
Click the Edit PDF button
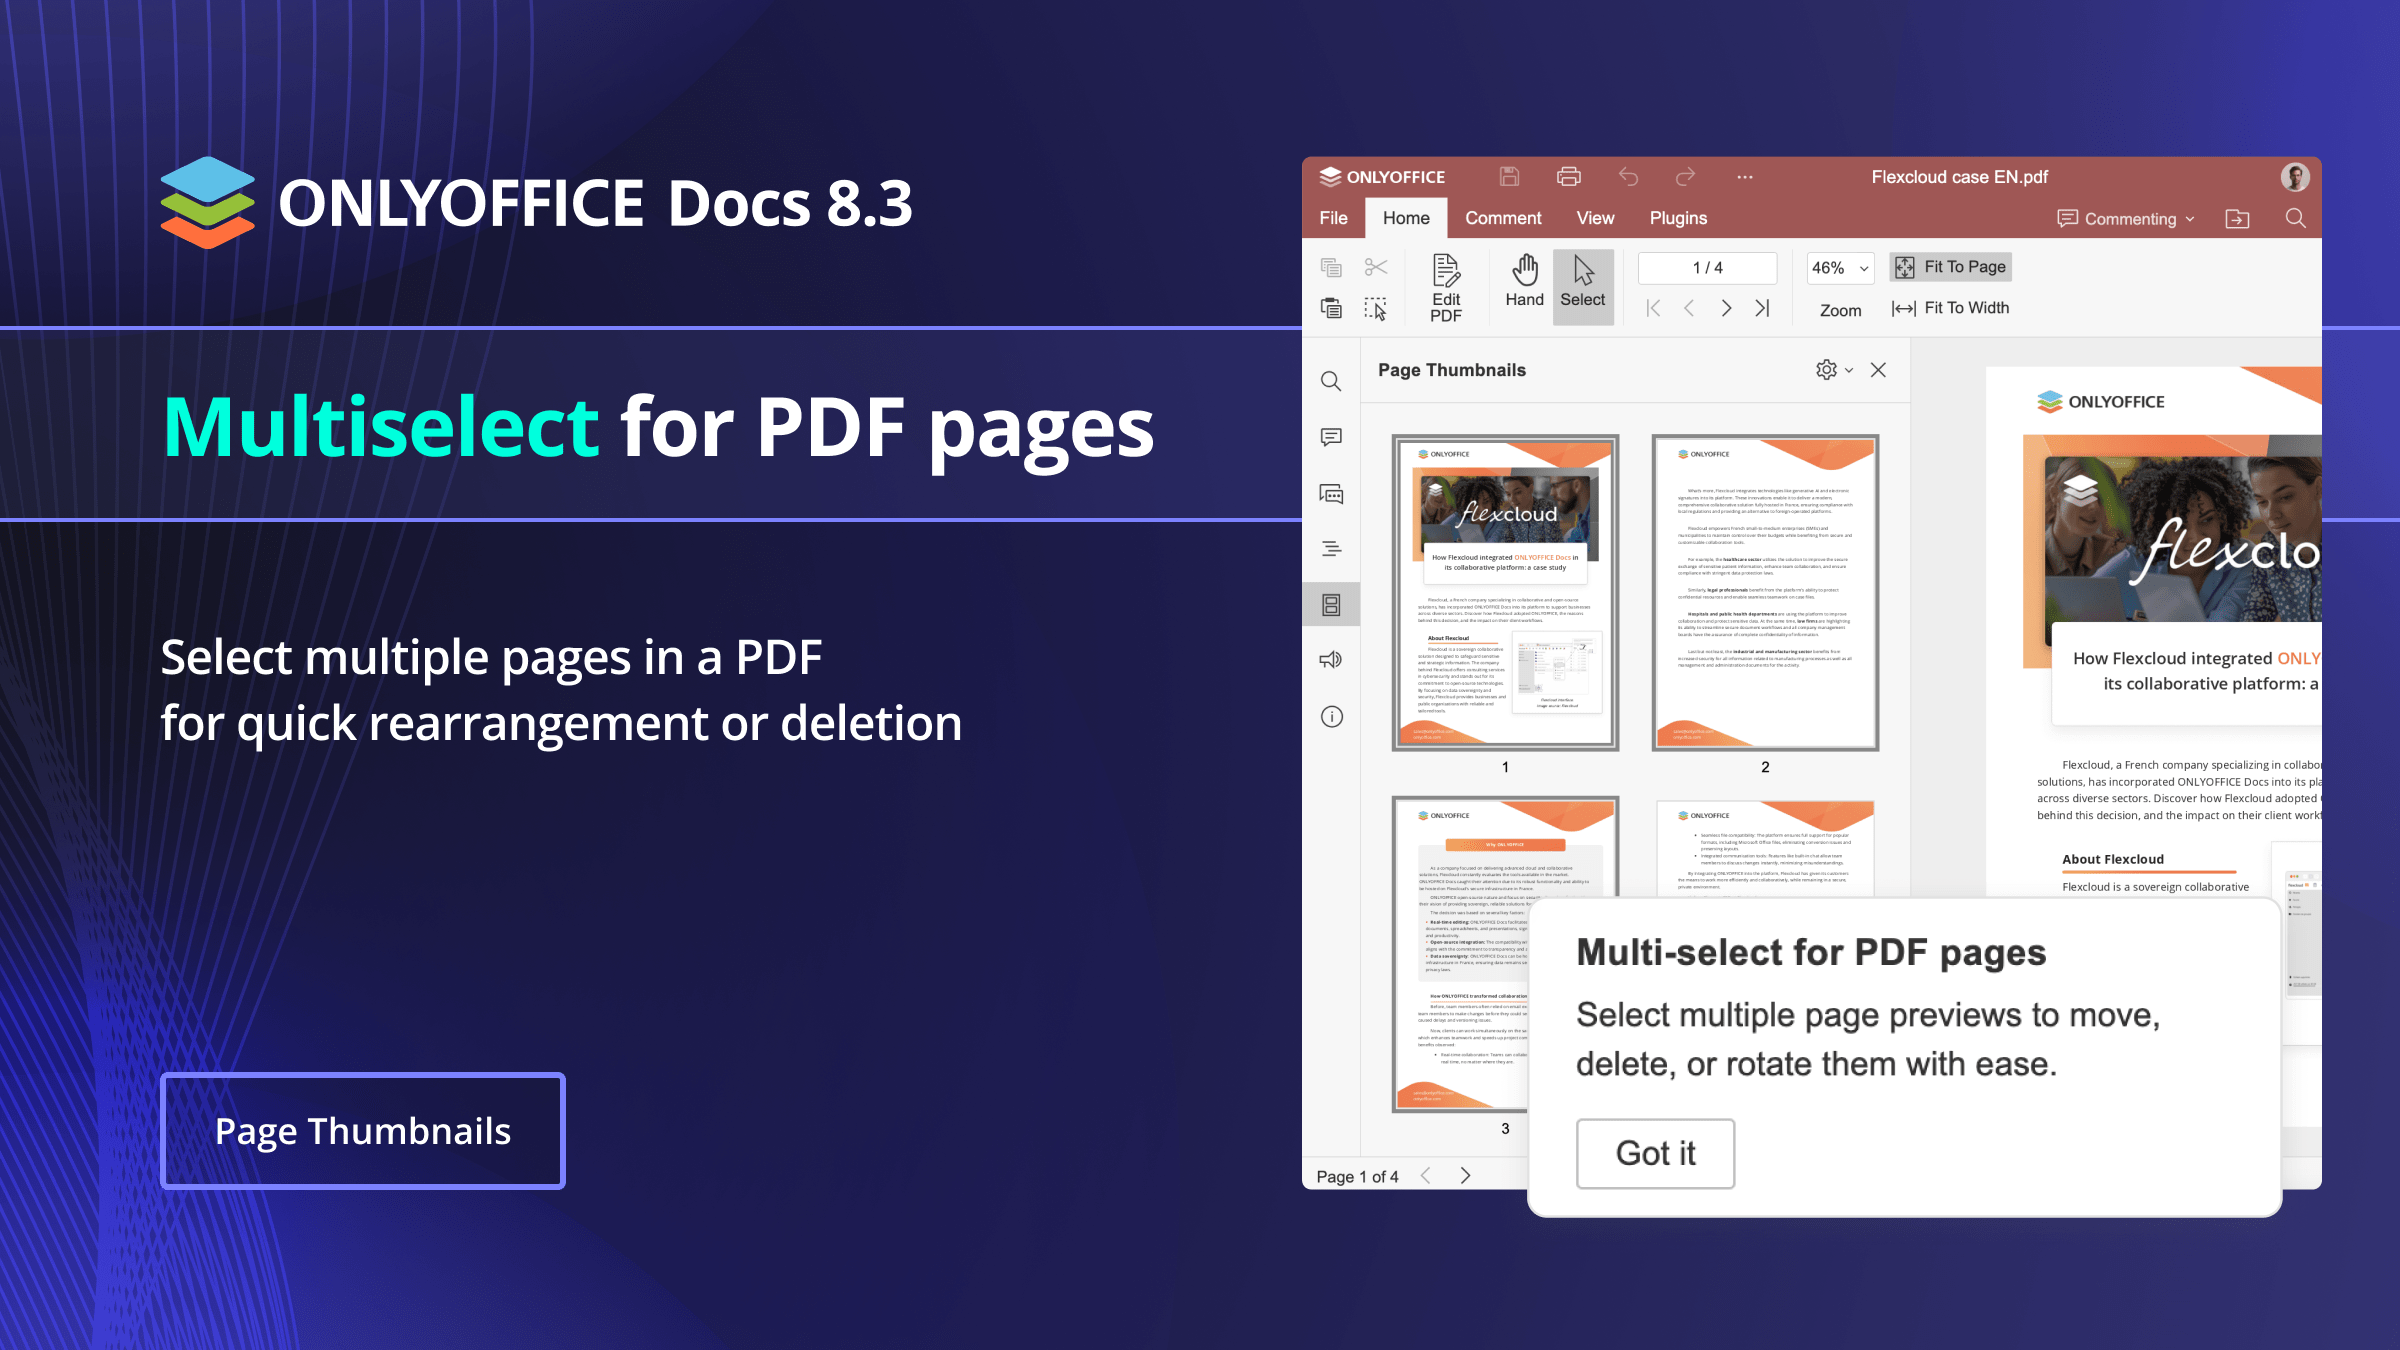tap(1445, 287)
